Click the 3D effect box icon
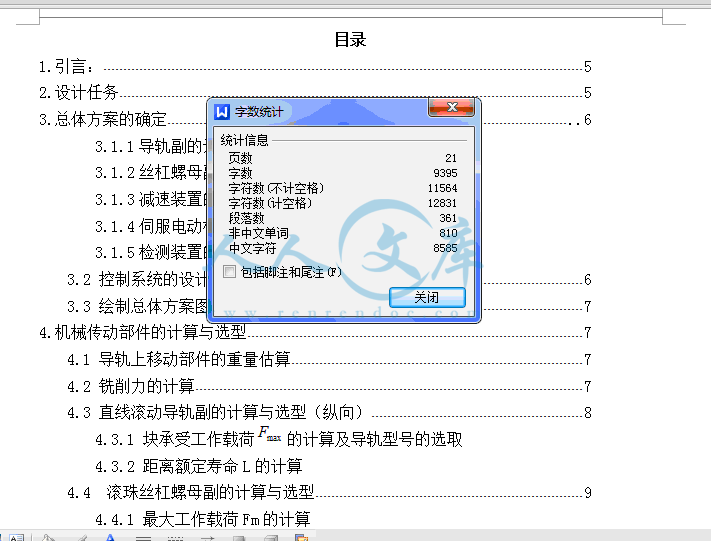The width and height of the screenshot is (711, 541). pos(270,538)
